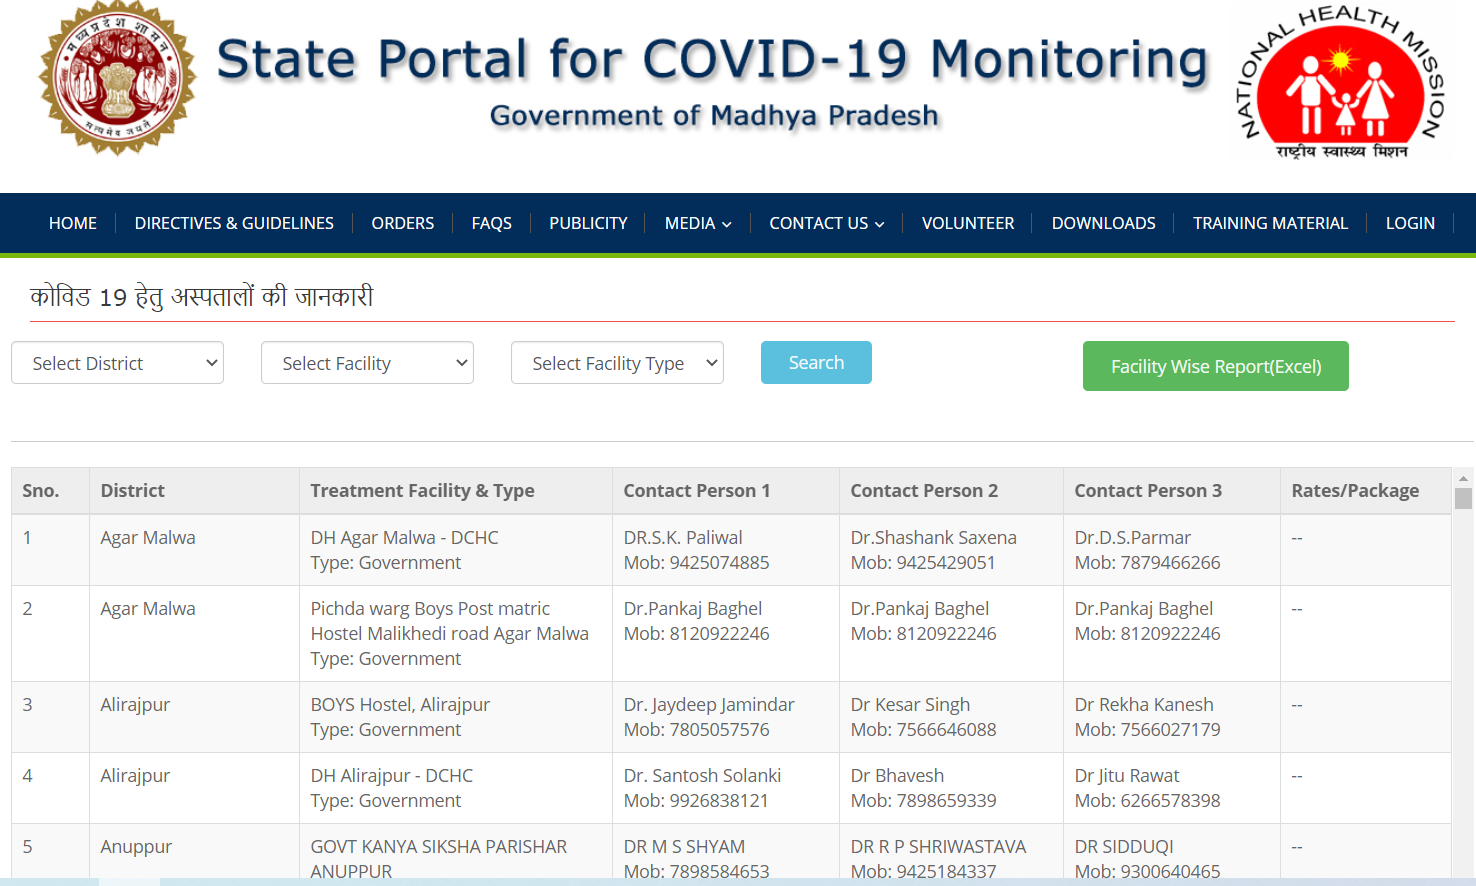The height and width of the screenshot is (886, 1476).
Task: Select Dr Jitu Rawat contact cell
Action: pyautogui.click(x=1171, y=788)
